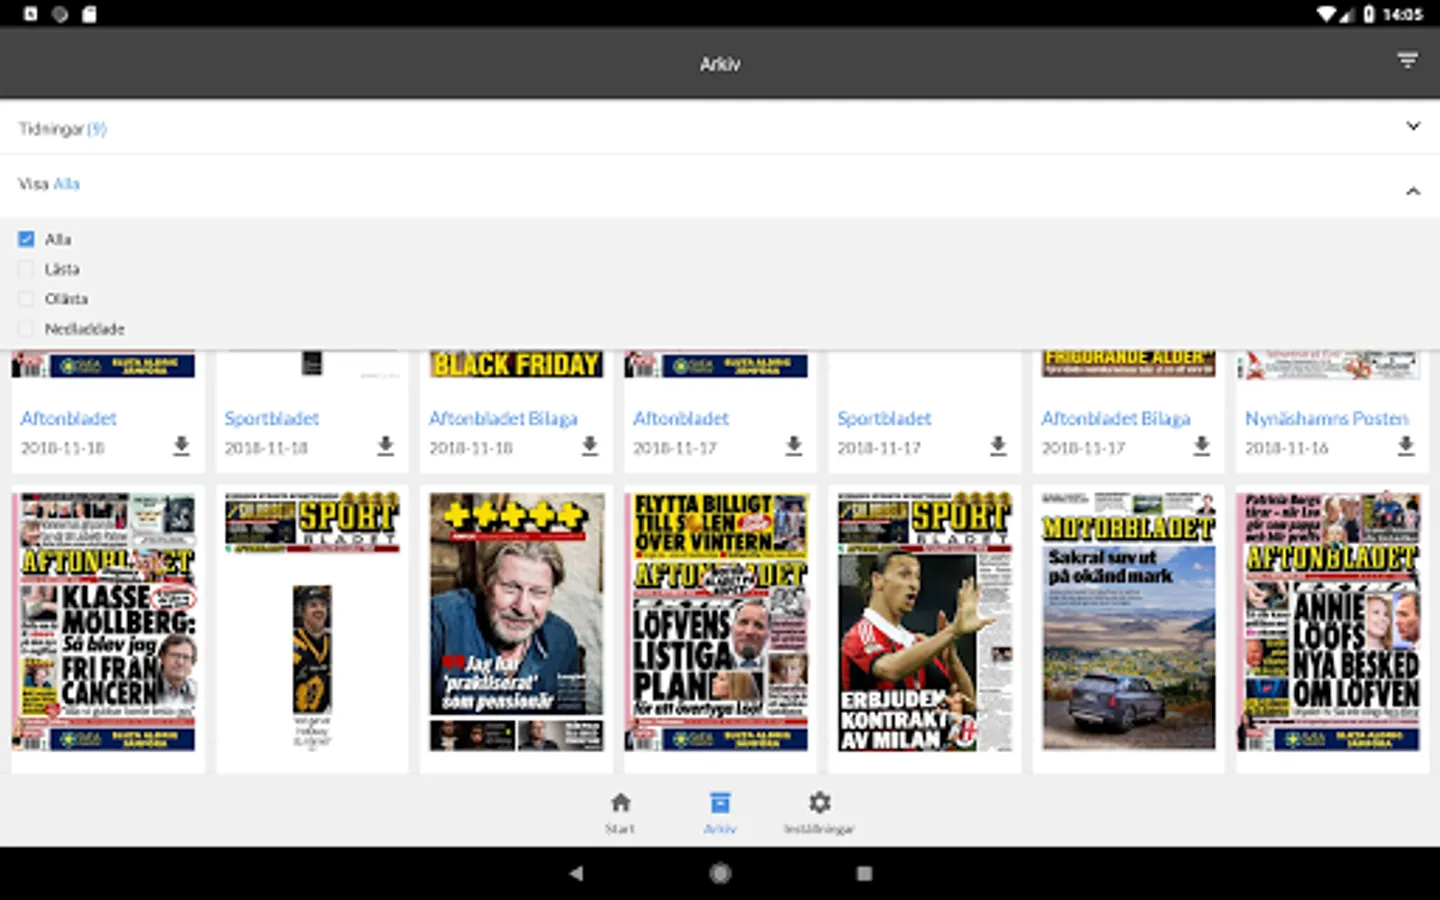This screenshot has width=1440, height=900.
Task: Open Black Friday cover thumbnail
Action: (516, 364)
